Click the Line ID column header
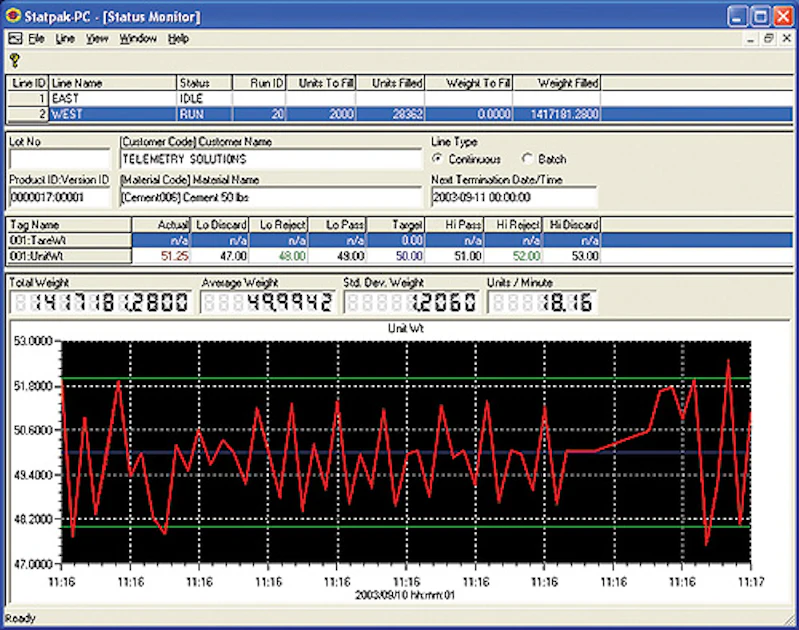This screenshot has width=799, height=630. click(28, 83)
